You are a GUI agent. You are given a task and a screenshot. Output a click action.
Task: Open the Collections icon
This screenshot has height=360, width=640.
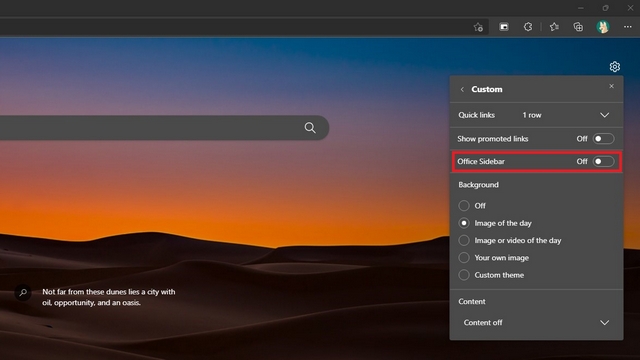(x=578, y=27)
